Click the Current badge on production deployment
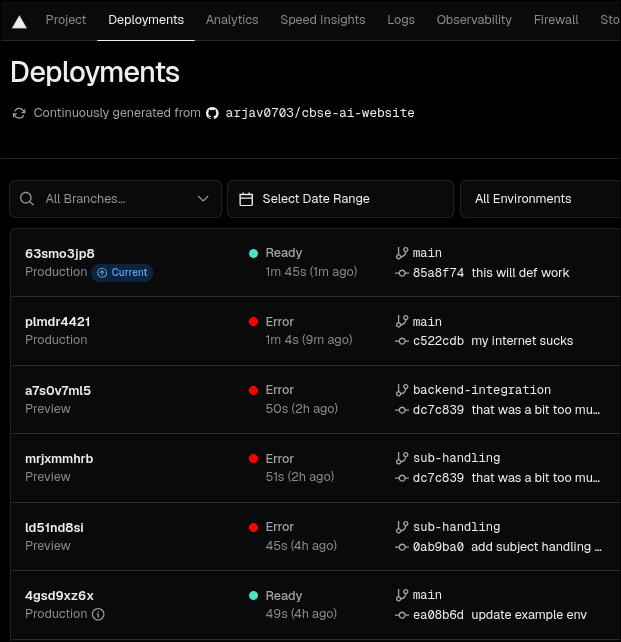 pos(122,272)
